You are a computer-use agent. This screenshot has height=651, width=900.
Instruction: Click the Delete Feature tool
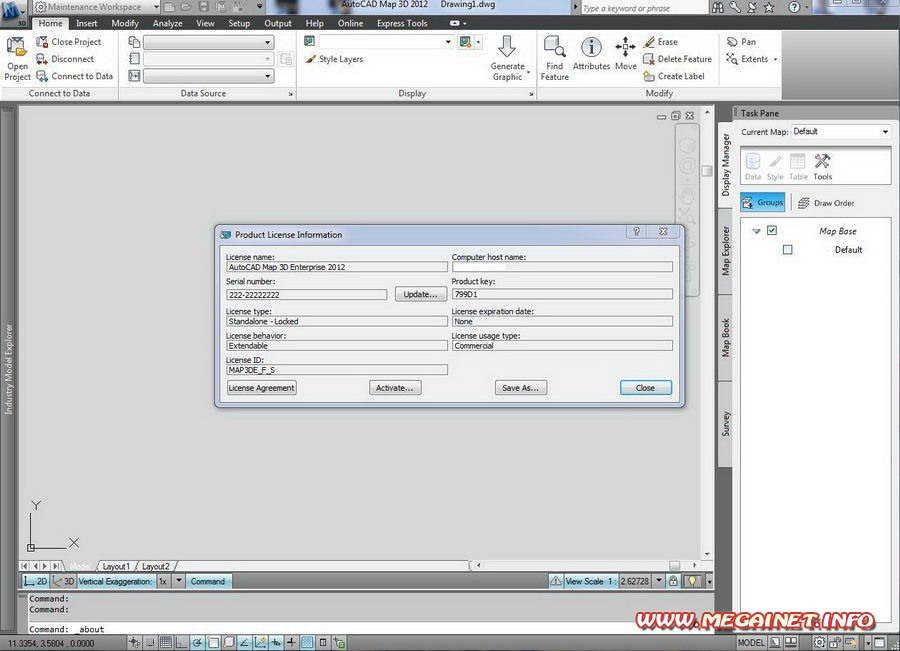click(677, 59)
